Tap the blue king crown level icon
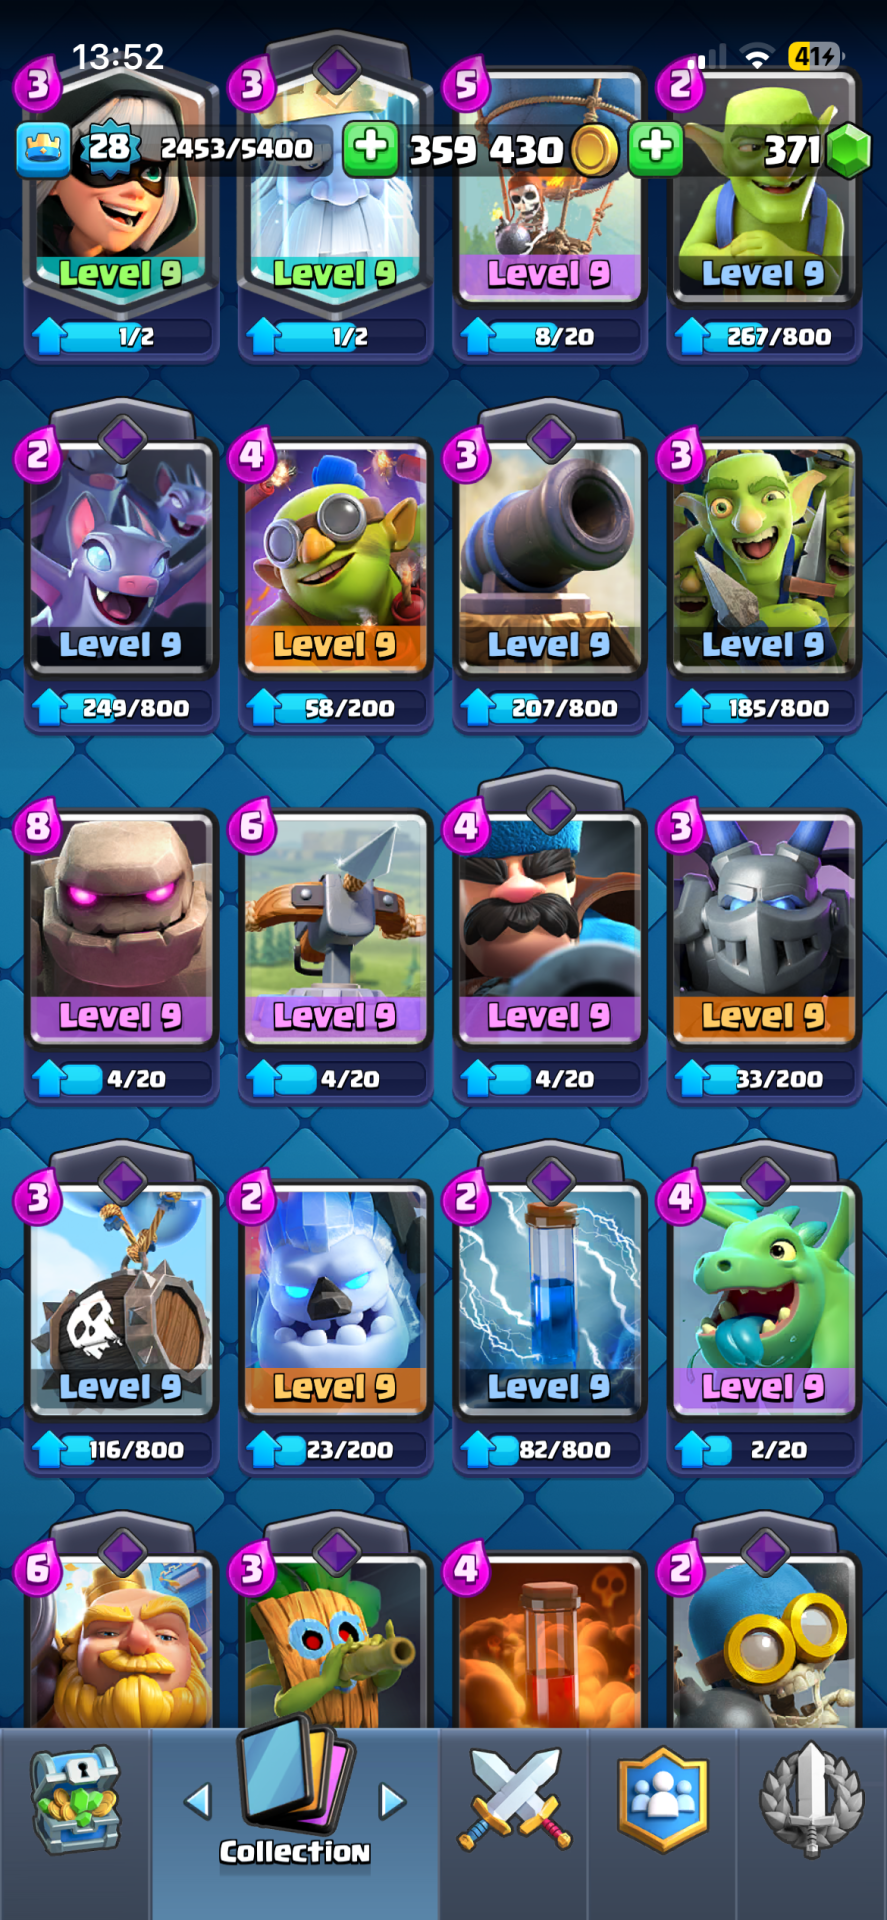This screenshot has width=887, height=1920. (43, 148)
